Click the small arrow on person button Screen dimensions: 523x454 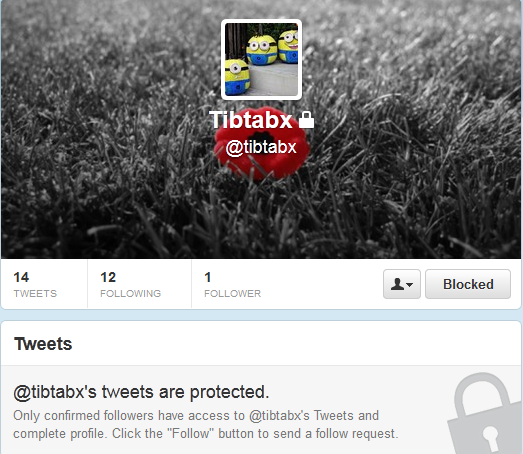pos(410,285)
